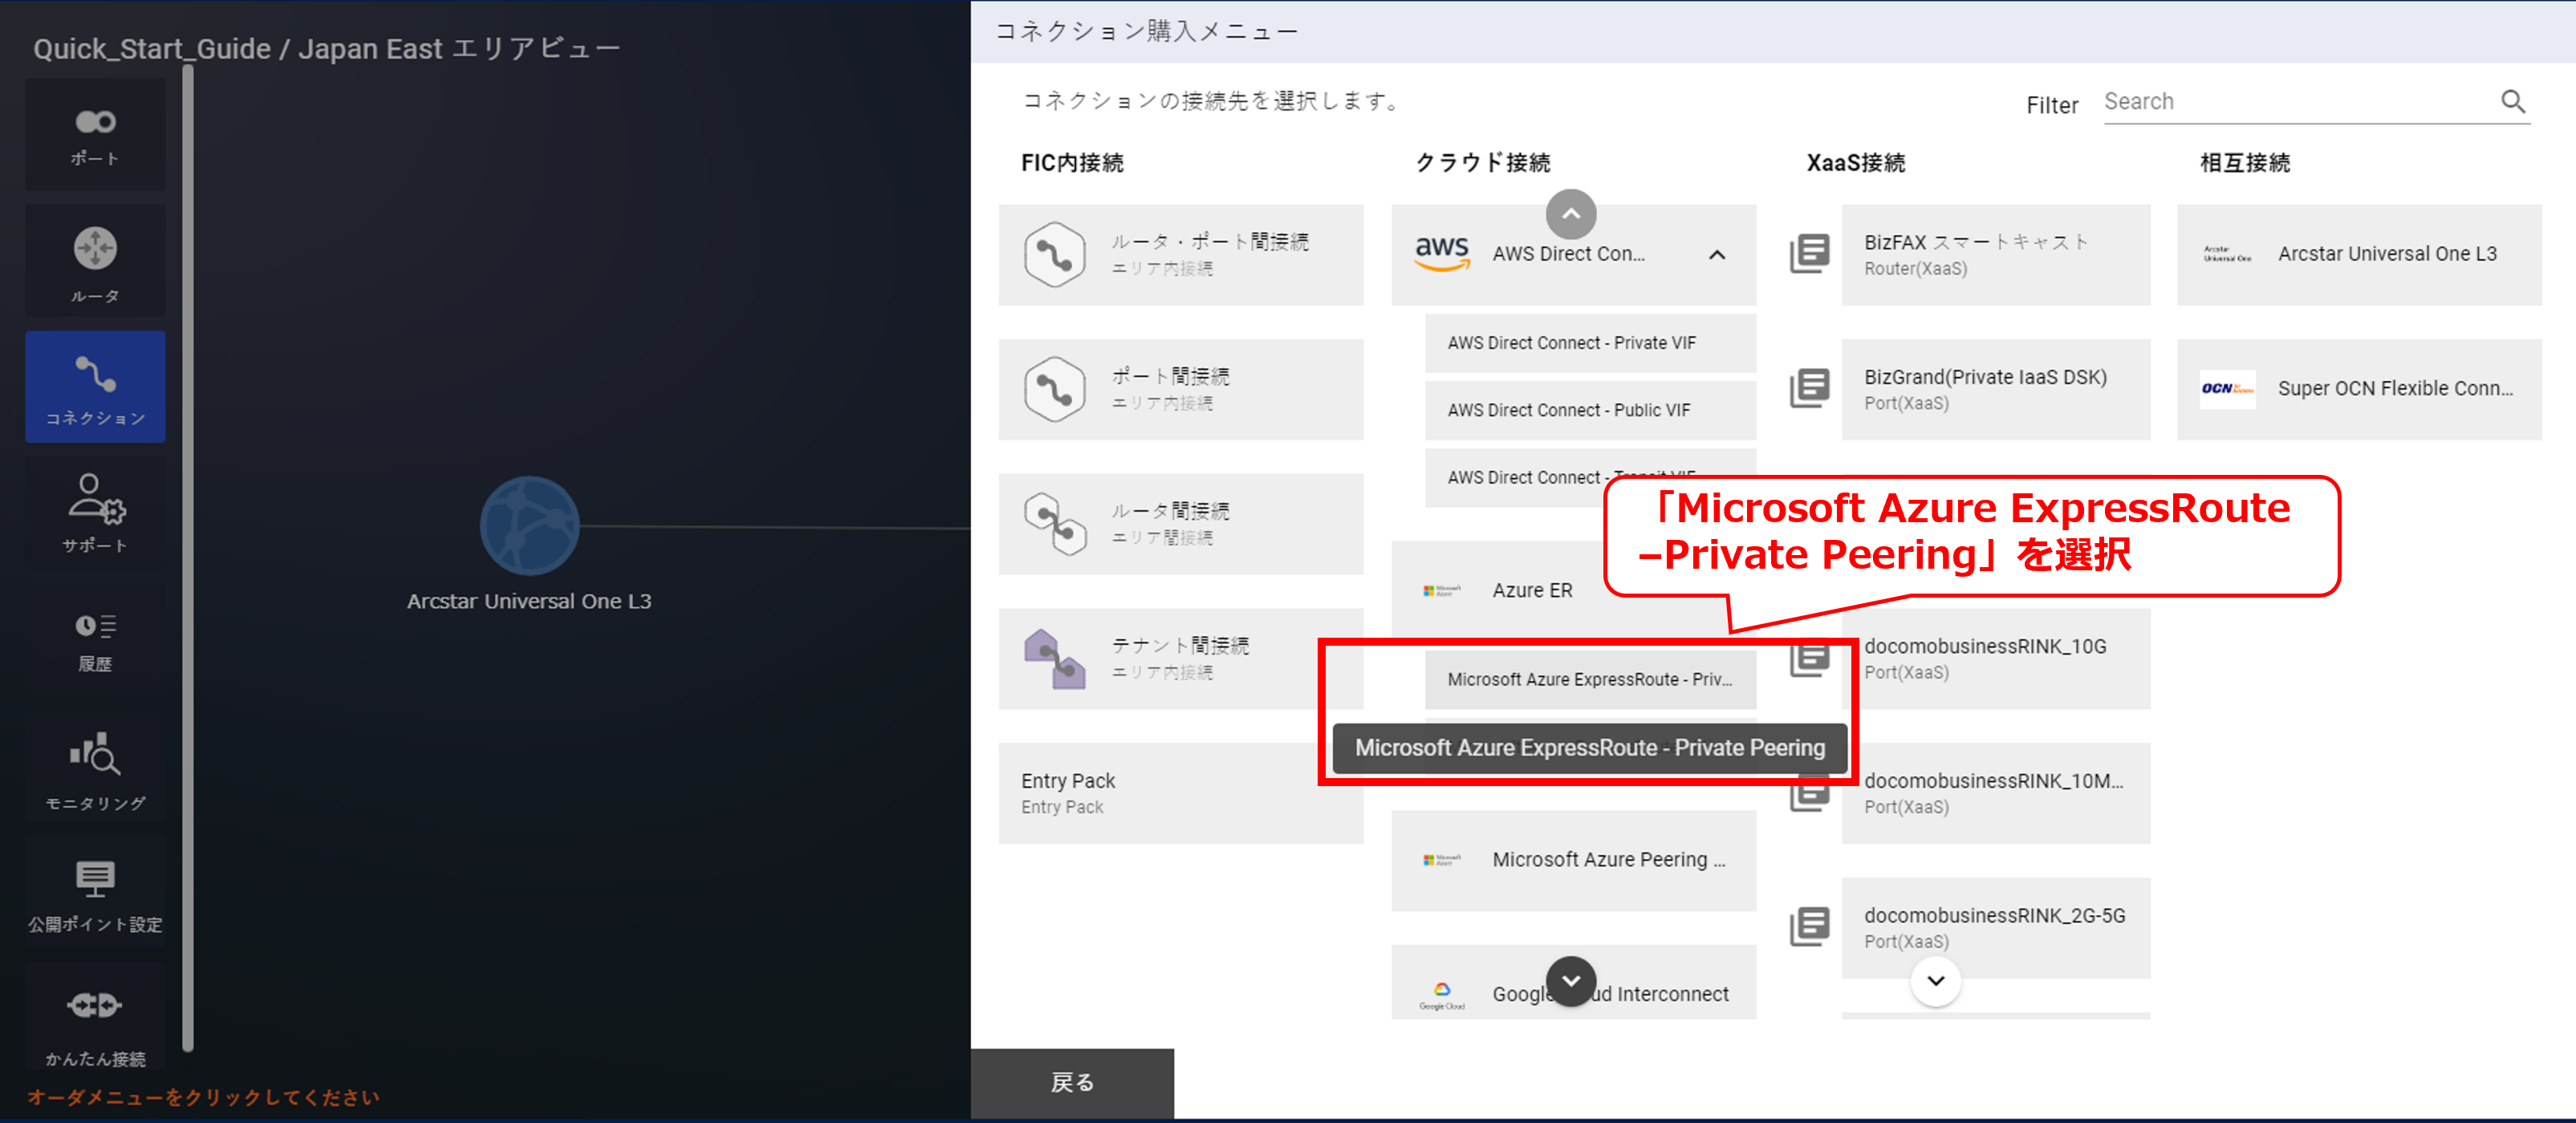The height and width of the screenshot is (1123, 2576).
Task: Click the left sidebar vertical scrollbar
Action: (188, 555)
